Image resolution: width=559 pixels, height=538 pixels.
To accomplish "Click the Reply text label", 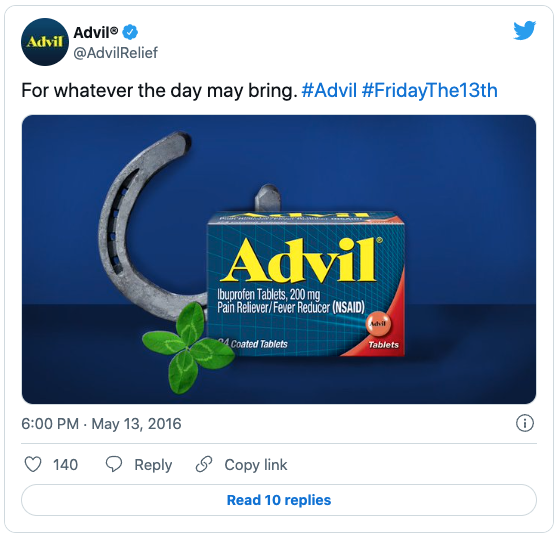I will click(153, 465).
